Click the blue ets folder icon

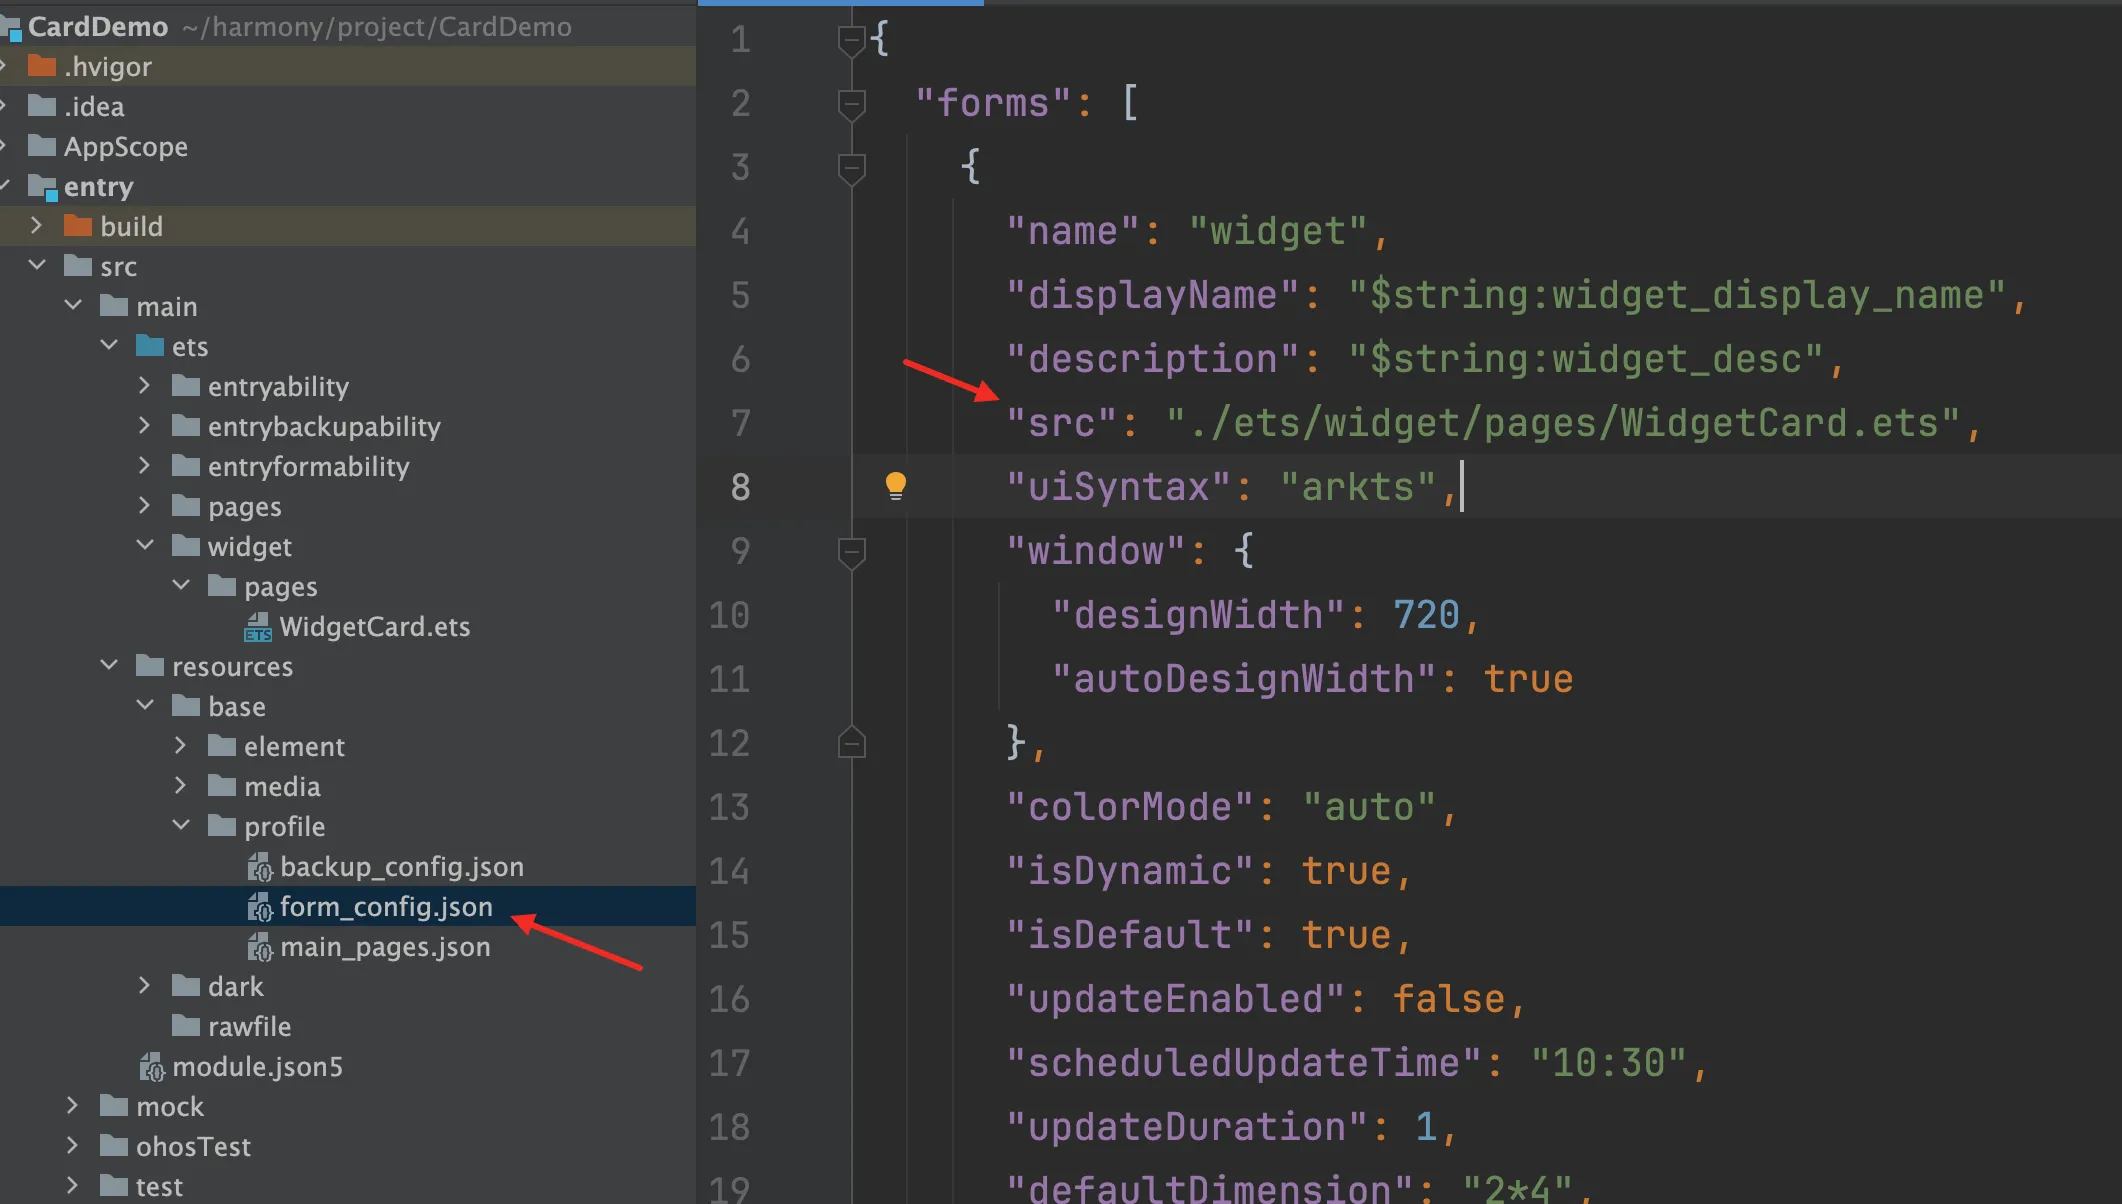coord(150,346)
